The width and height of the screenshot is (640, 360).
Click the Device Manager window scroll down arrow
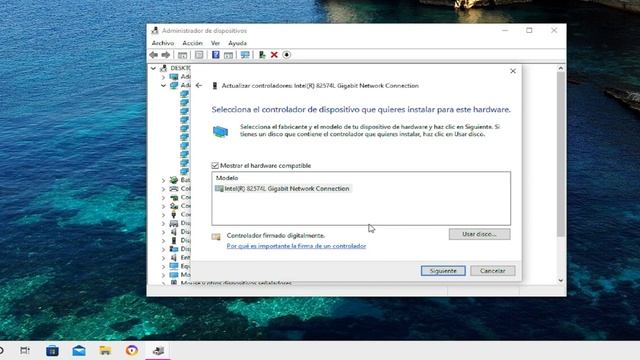560,280
